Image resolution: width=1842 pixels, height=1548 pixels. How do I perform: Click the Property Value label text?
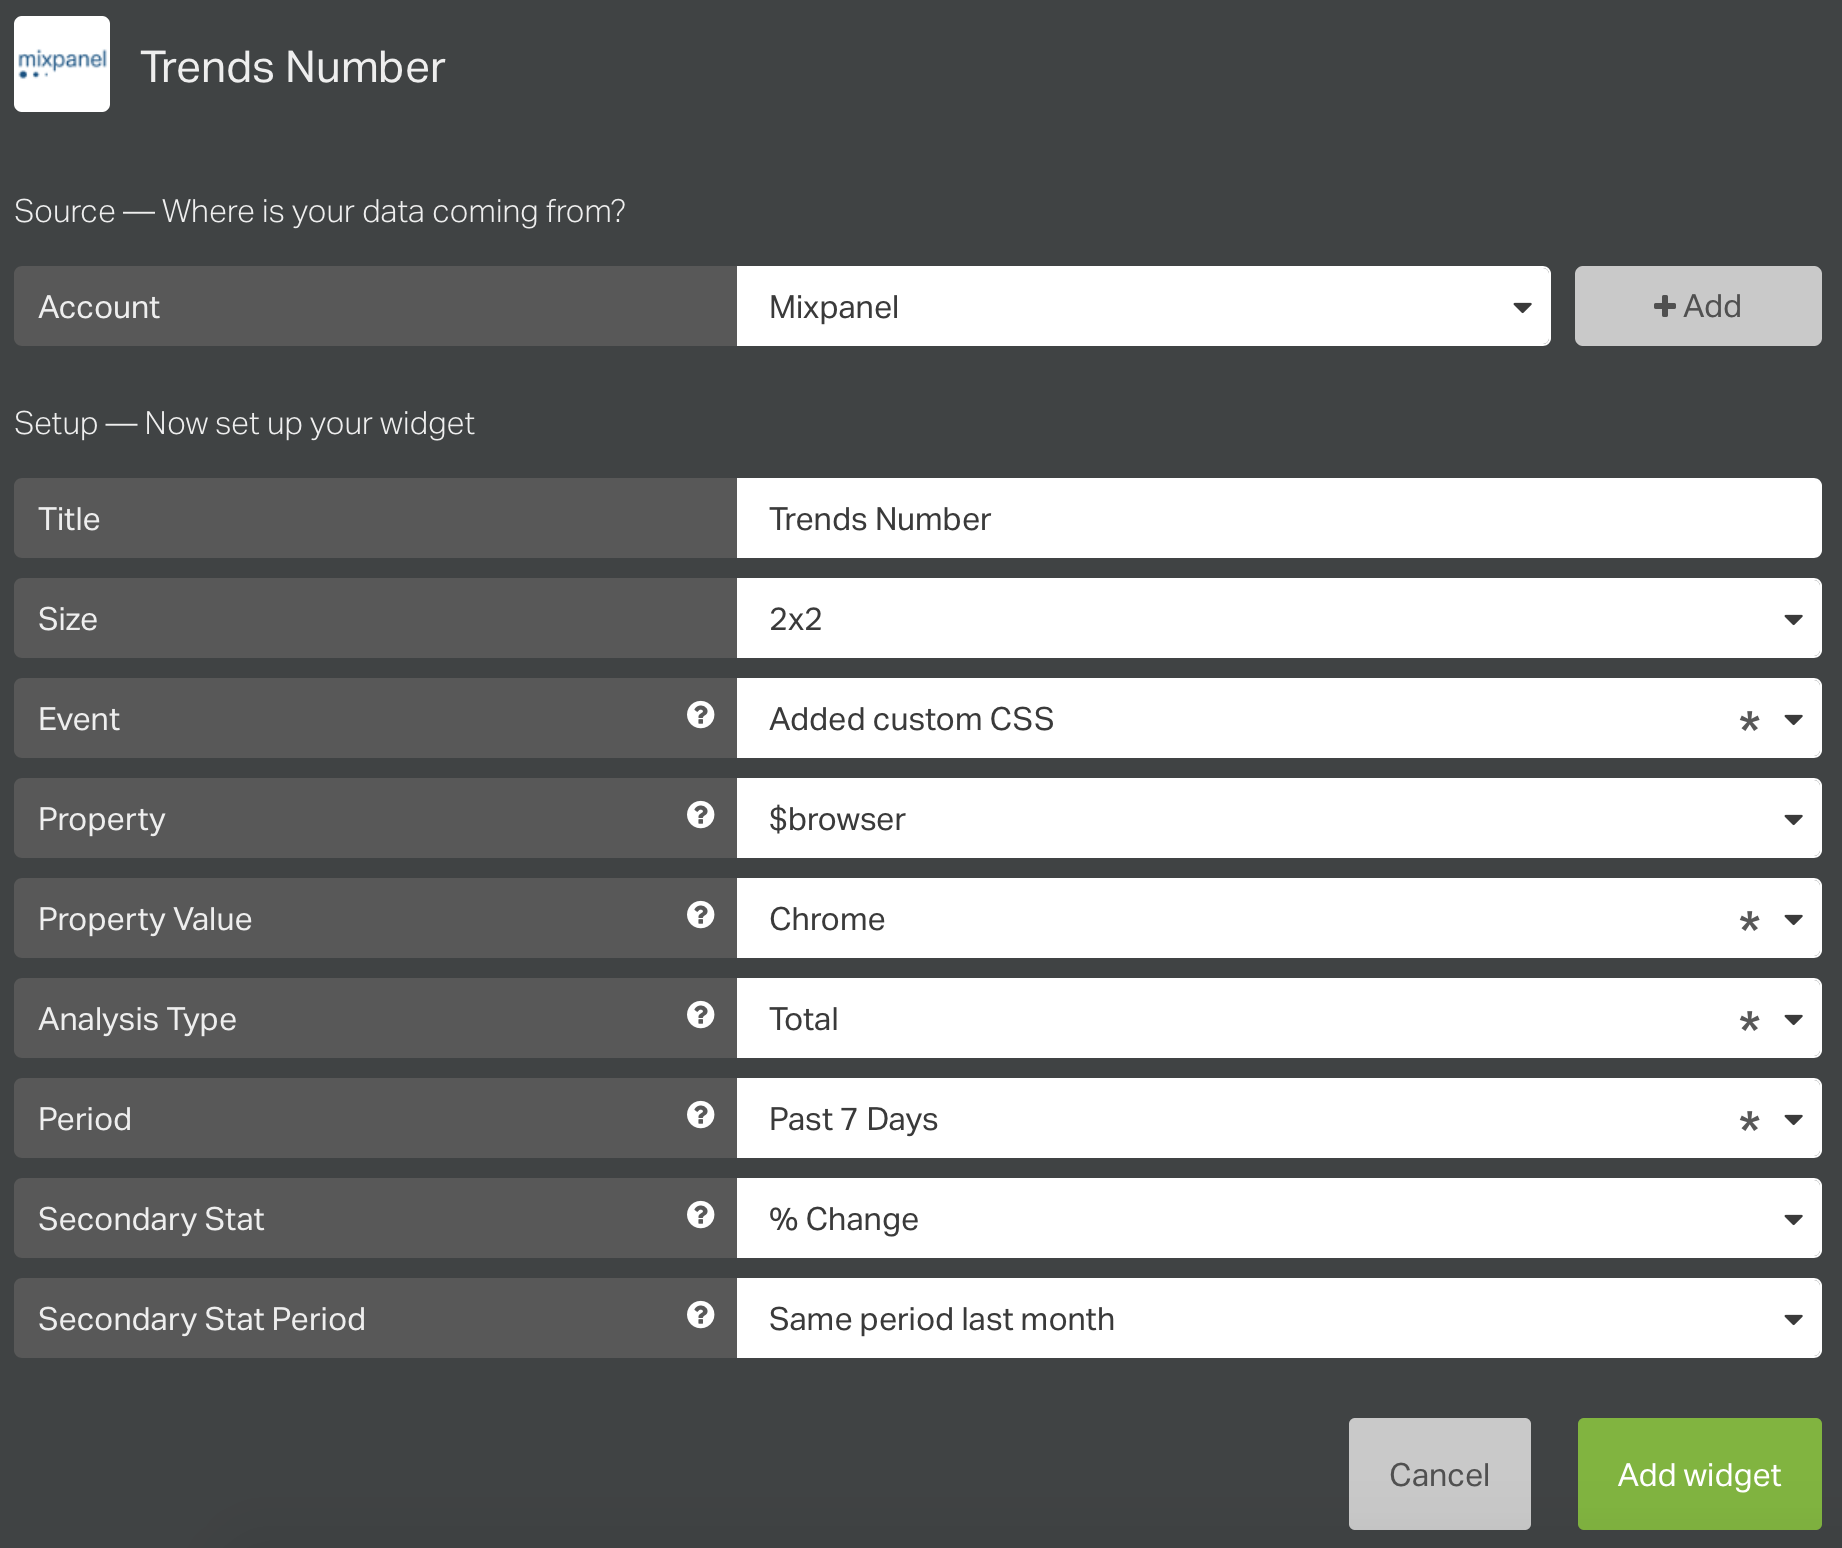click(145, 919)
